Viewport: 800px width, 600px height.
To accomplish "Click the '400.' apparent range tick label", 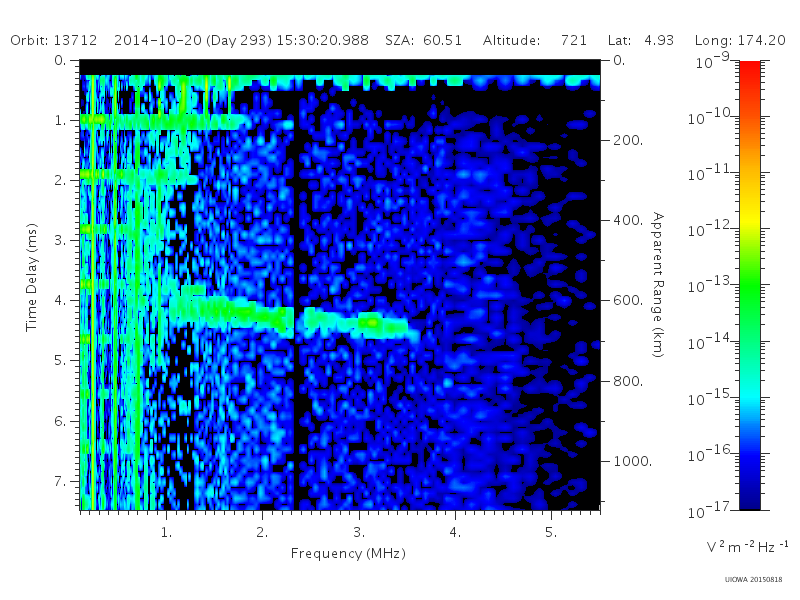I will (x=628, y=220).
